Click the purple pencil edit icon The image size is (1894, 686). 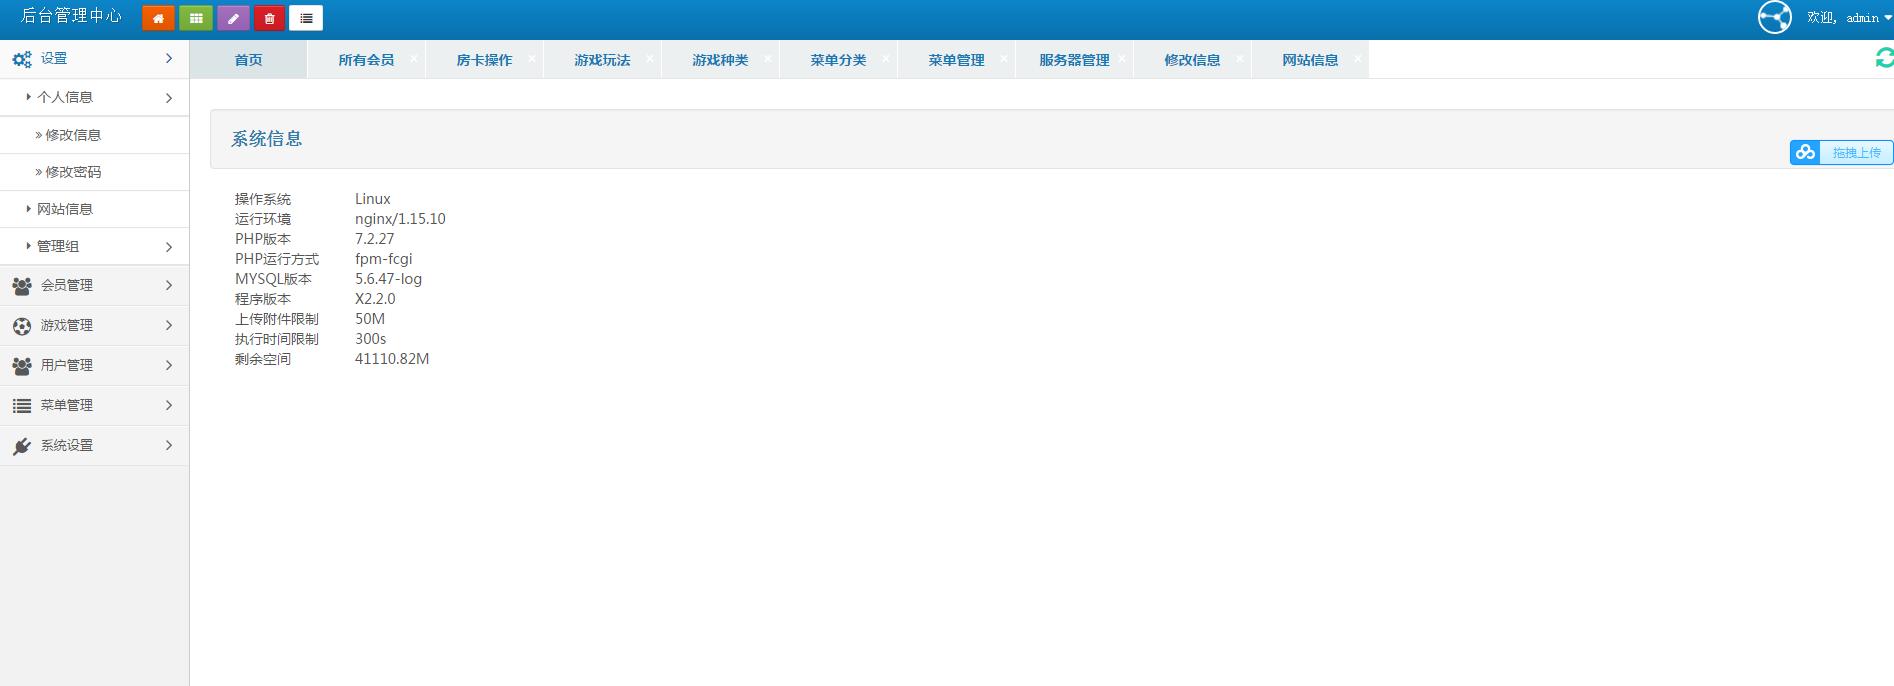233,18
